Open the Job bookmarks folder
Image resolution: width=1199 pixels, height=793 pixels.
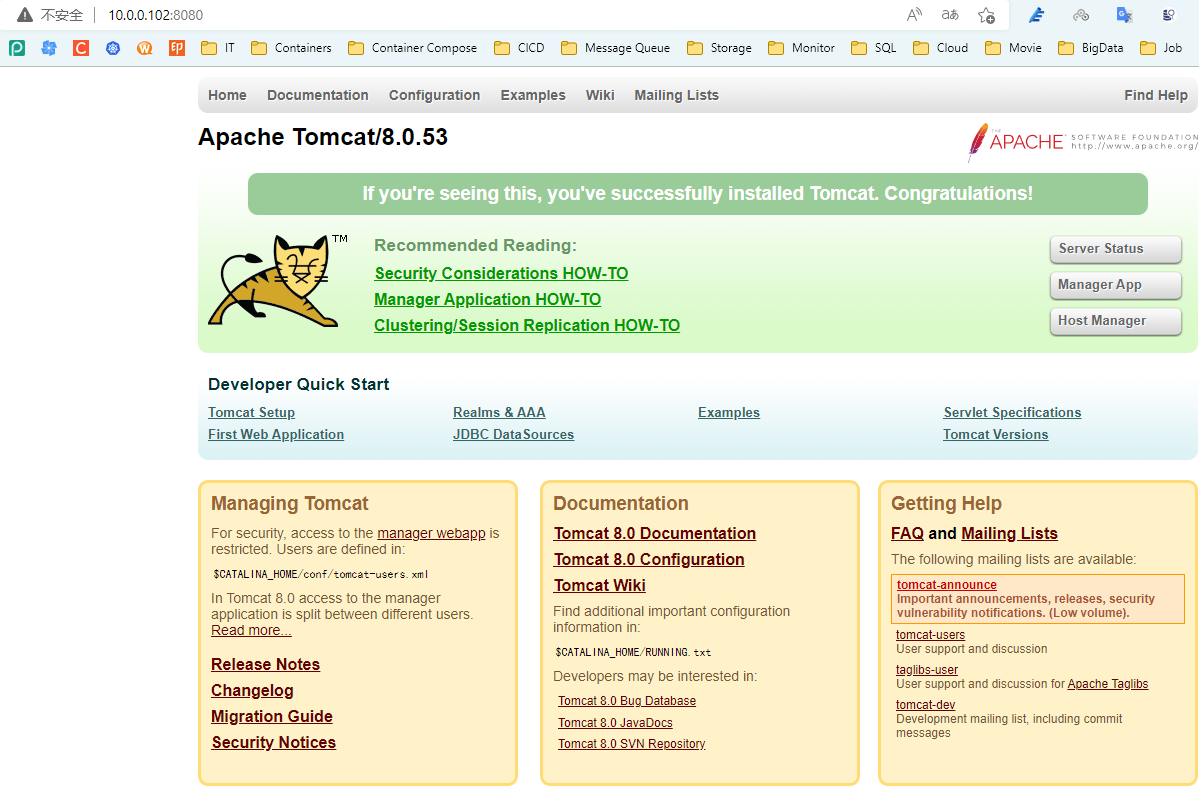pos(1161,48)
